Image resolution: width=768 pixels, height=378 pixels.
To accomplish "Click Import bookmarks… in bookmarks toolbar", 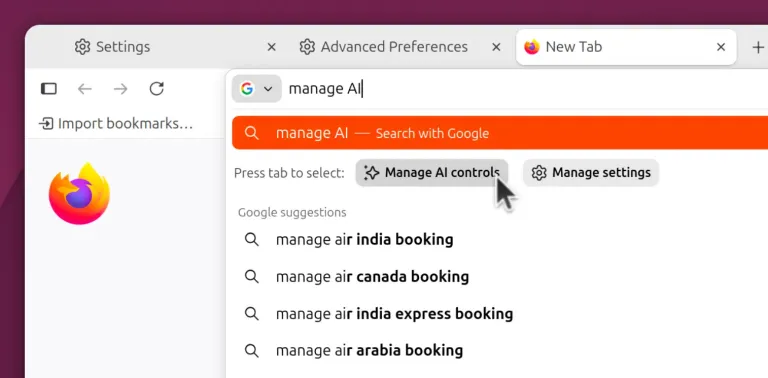I will [117, 123].
